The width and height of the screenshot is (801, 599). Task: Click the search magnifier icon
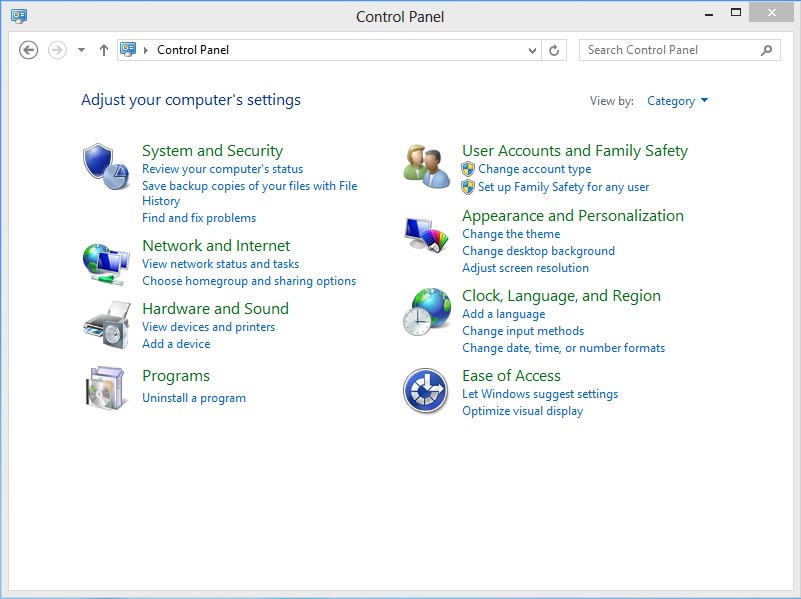[x=766, y=50]
